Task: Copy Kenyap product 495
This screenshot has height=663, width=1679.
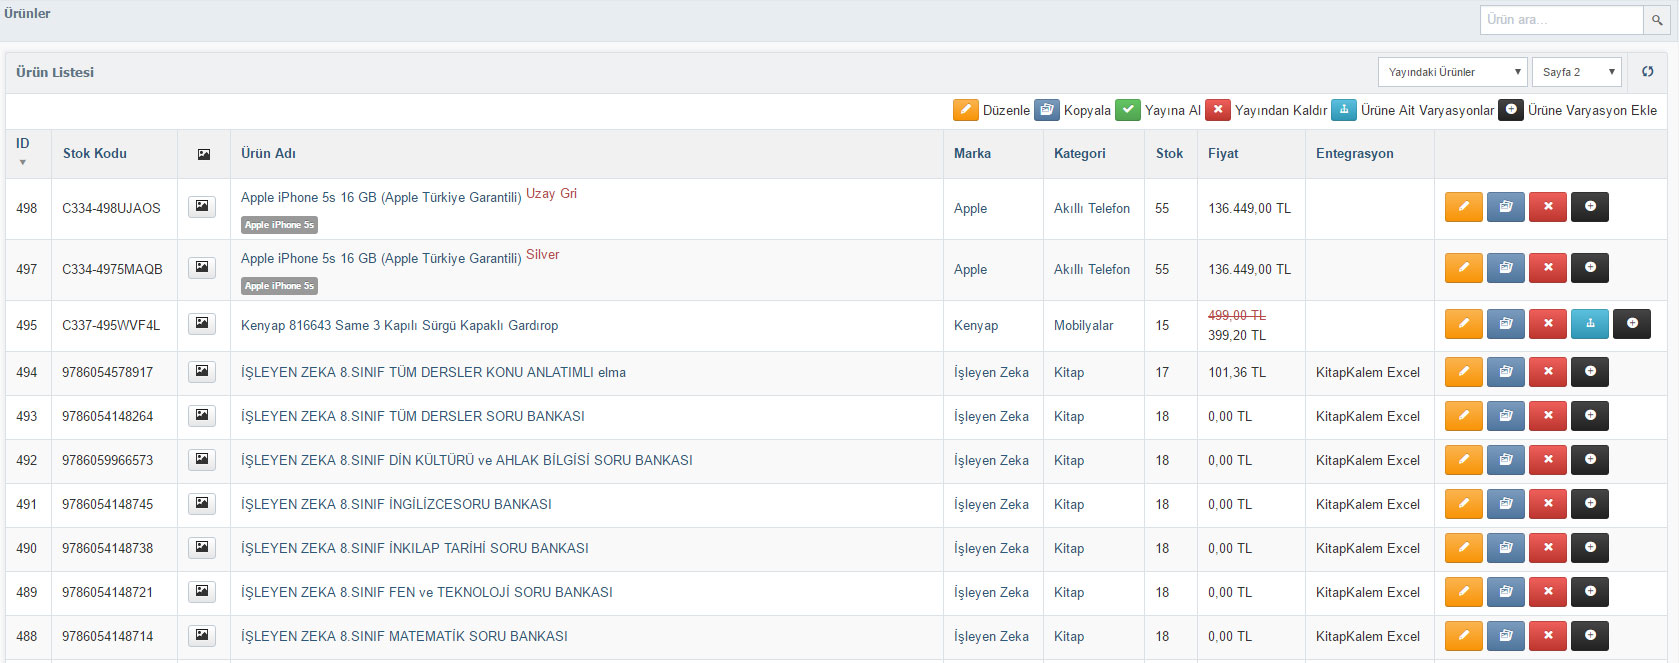Action: click(1506, 324)
